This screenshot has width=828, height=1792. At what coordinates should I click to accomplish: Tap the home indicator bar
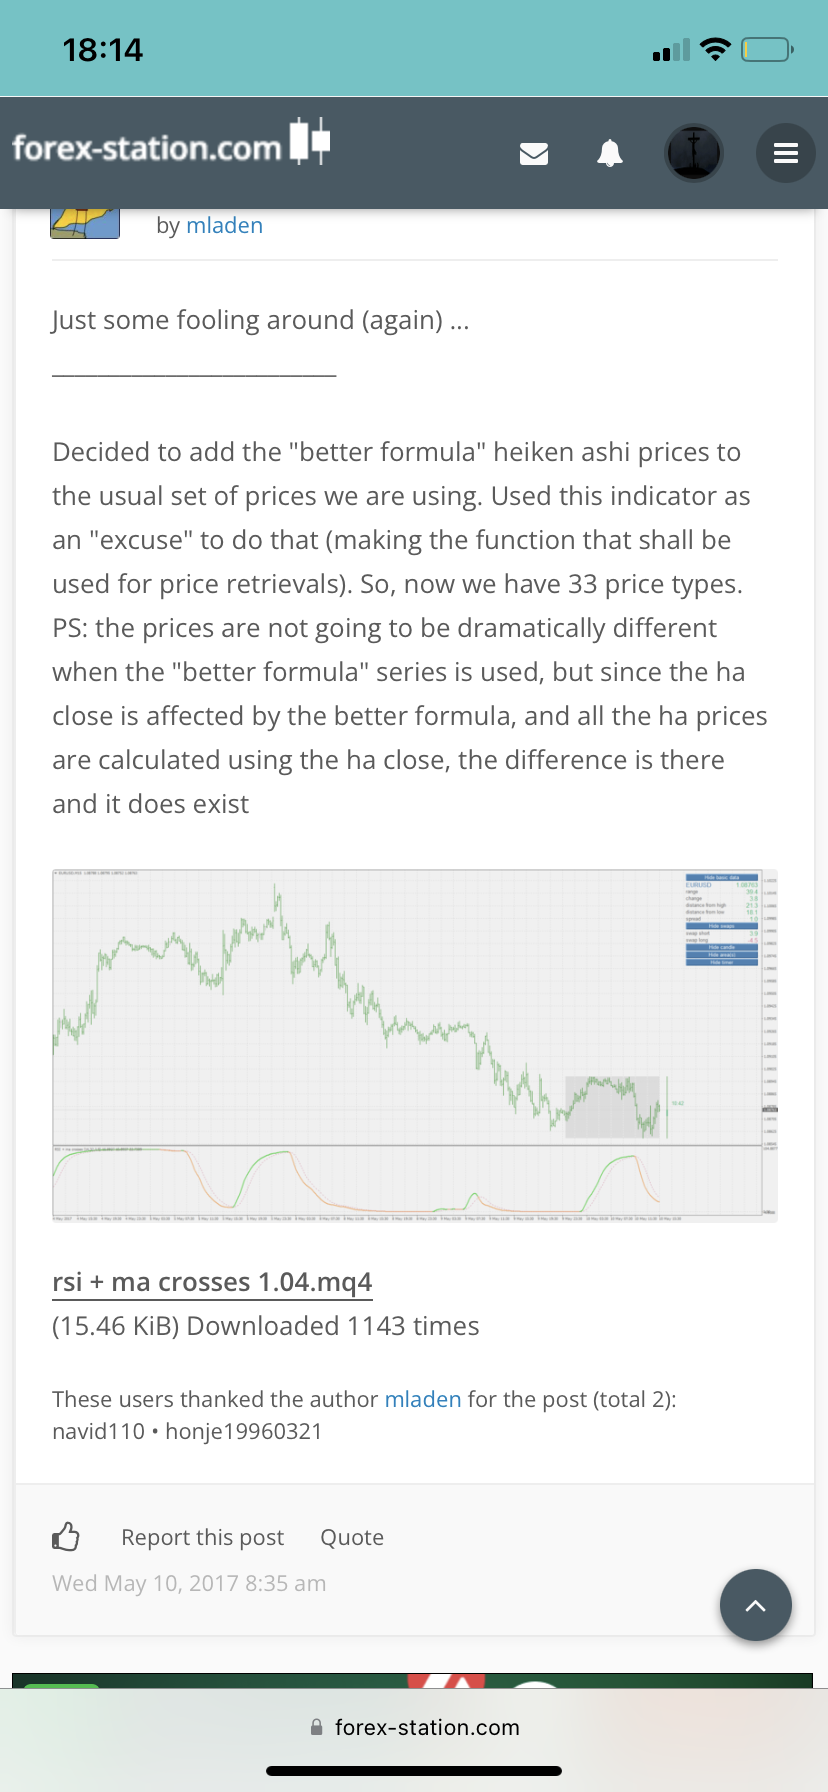[x=414, y=1770]
